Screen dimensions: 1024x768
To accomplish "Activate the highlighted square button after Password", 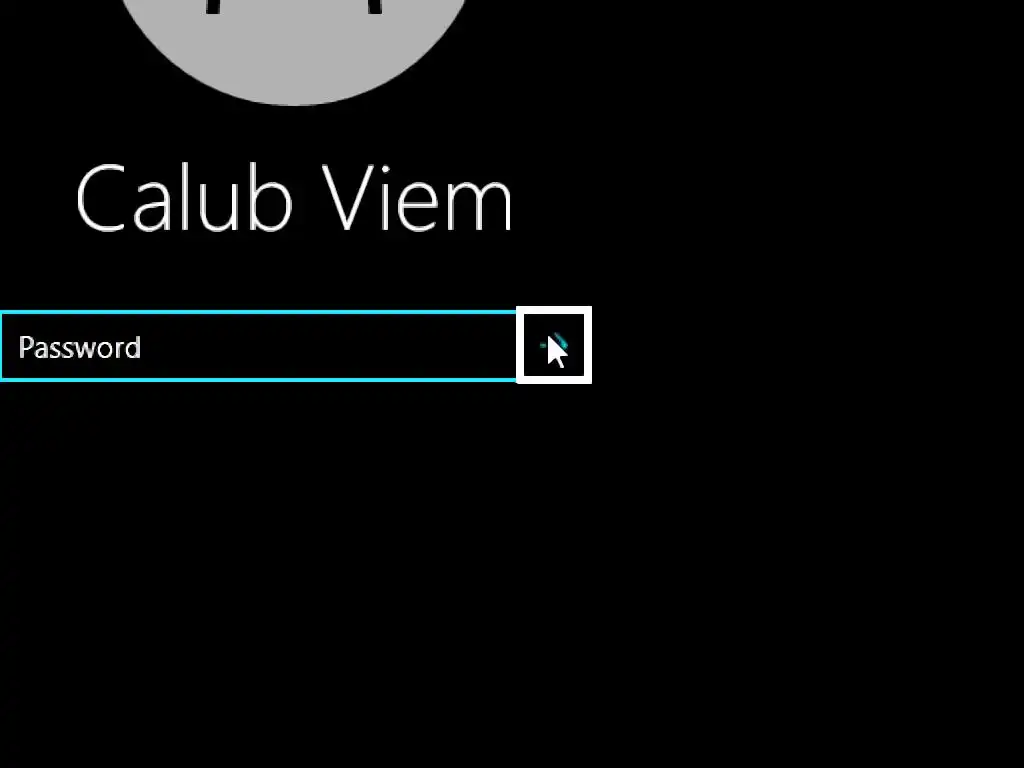I will [554, 345].
